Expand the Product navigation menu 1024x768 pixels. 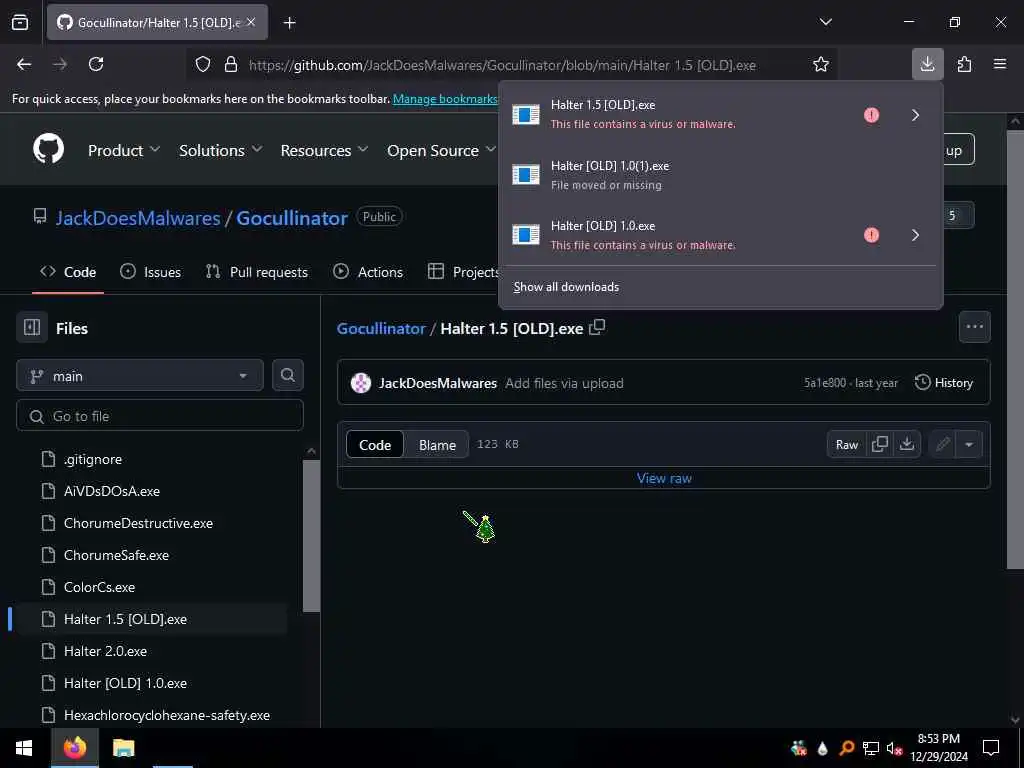pos(124,150)
